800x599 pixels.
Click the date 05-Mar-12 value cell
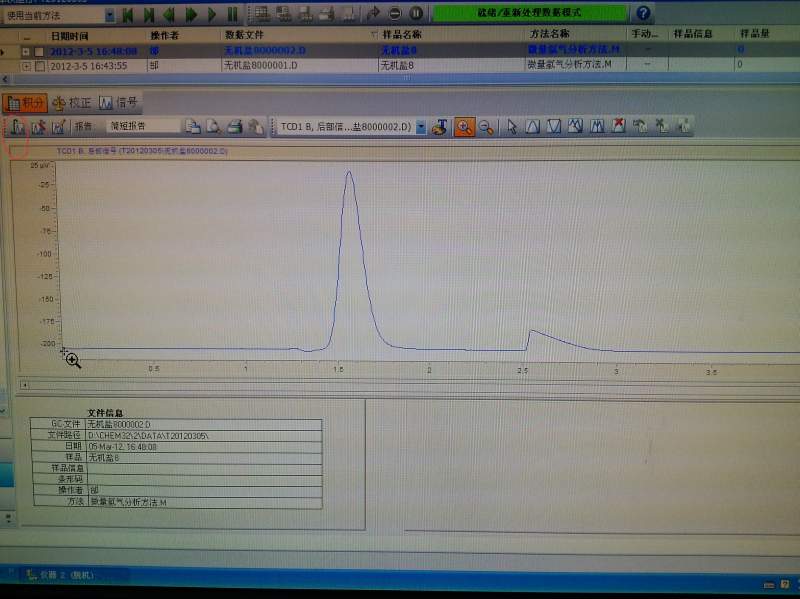click(204, 447)
